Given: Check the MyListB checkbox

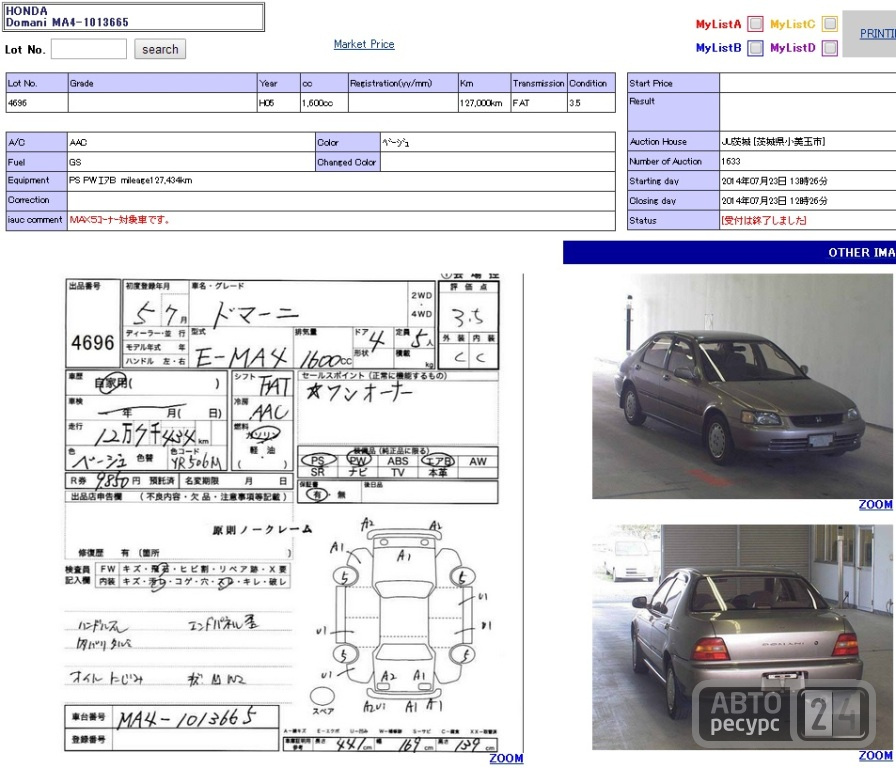Looking at the screenshot, I should point(755,48).
